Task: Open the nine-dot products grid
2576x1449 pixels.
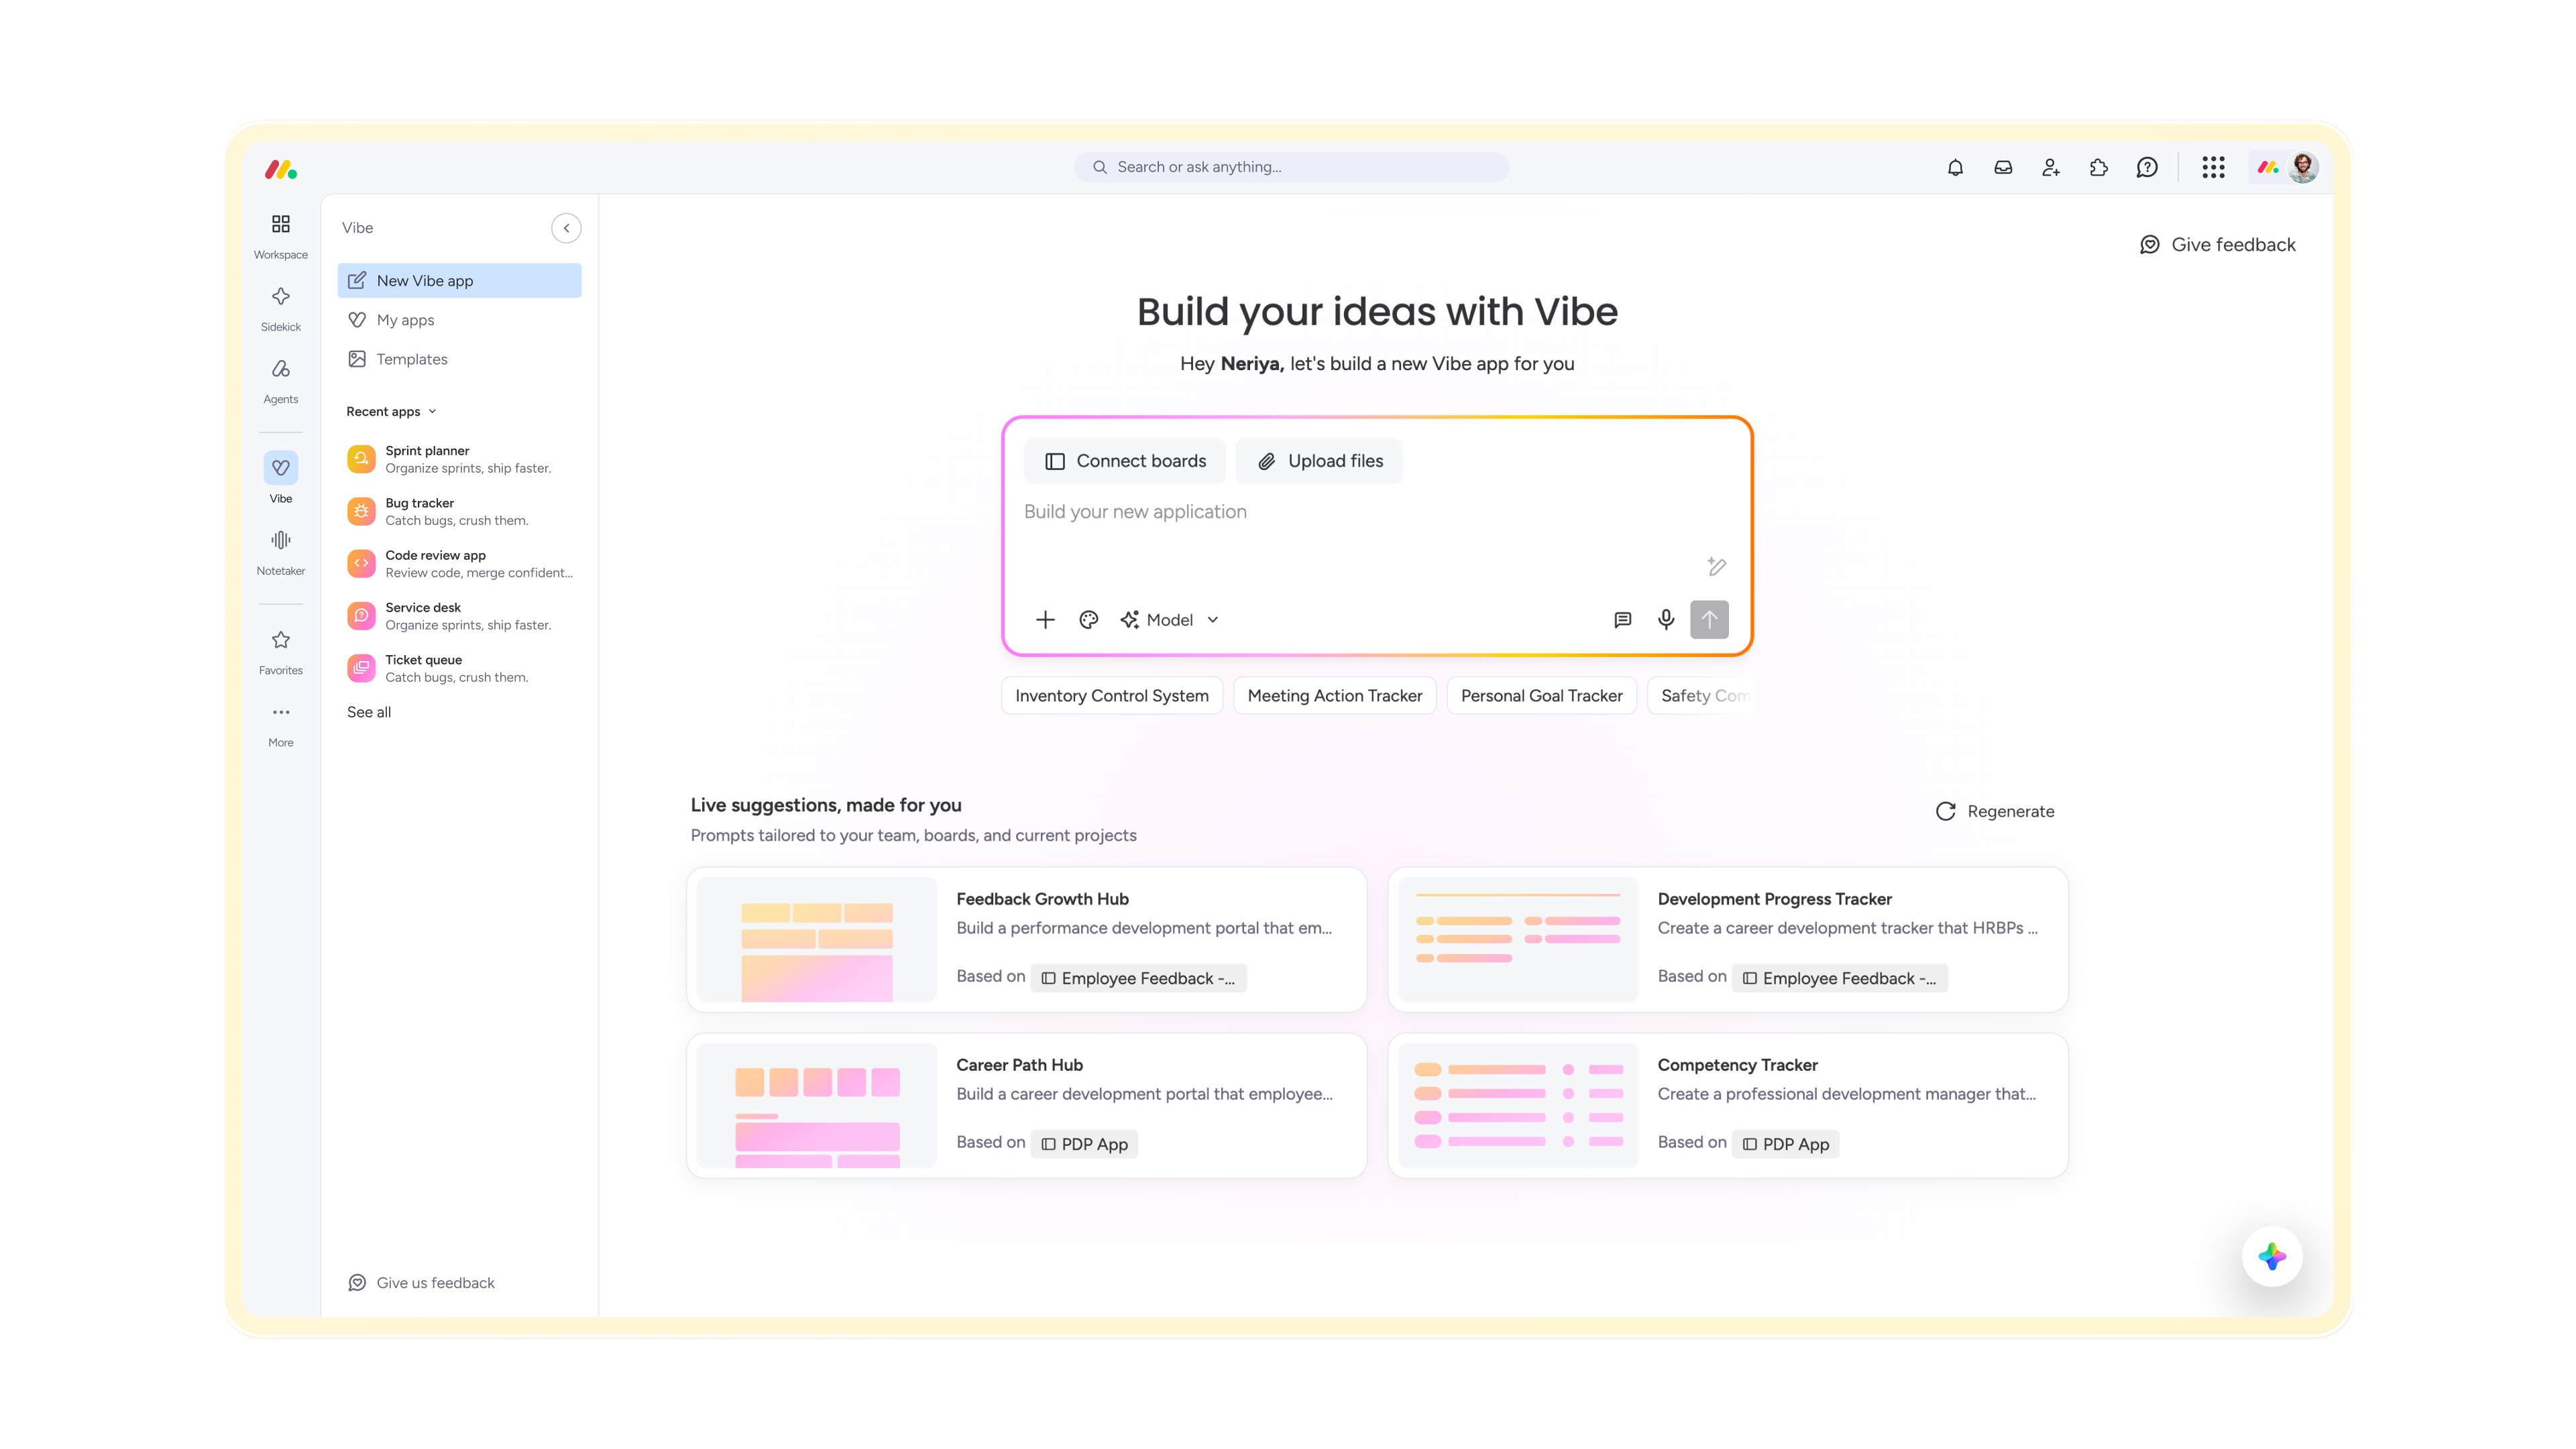Action: pyautogui.click(x=2213, y=167)
